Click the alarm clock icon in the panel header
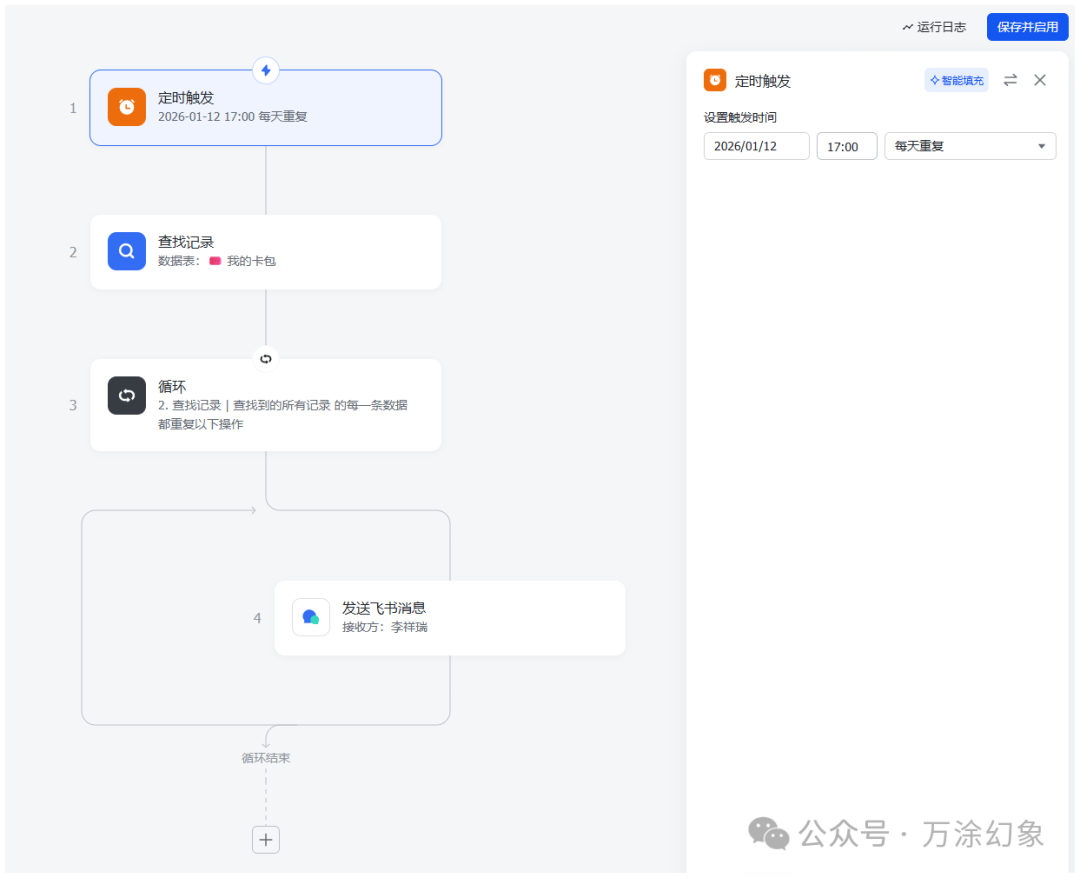 tap(713, 80)
